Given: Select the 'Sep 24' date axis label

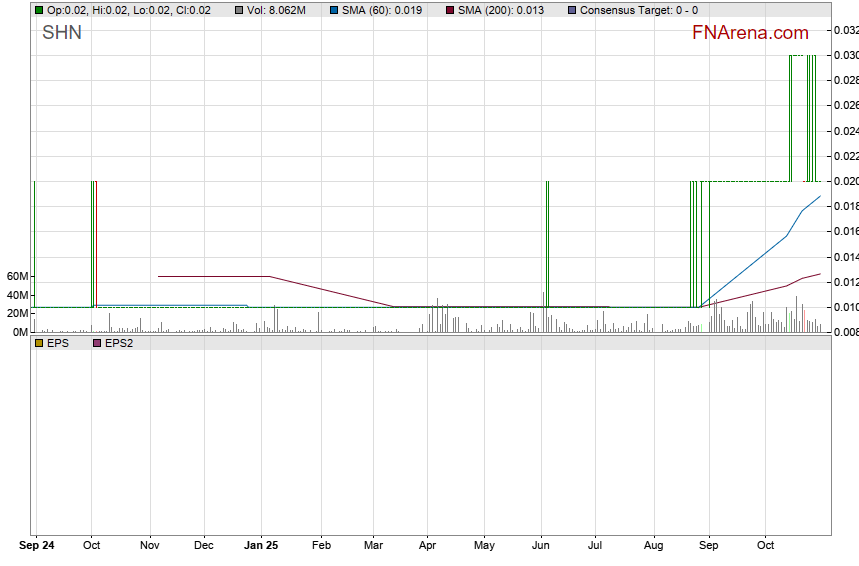Looking at the screenshot, I should [x=37, y=546].
